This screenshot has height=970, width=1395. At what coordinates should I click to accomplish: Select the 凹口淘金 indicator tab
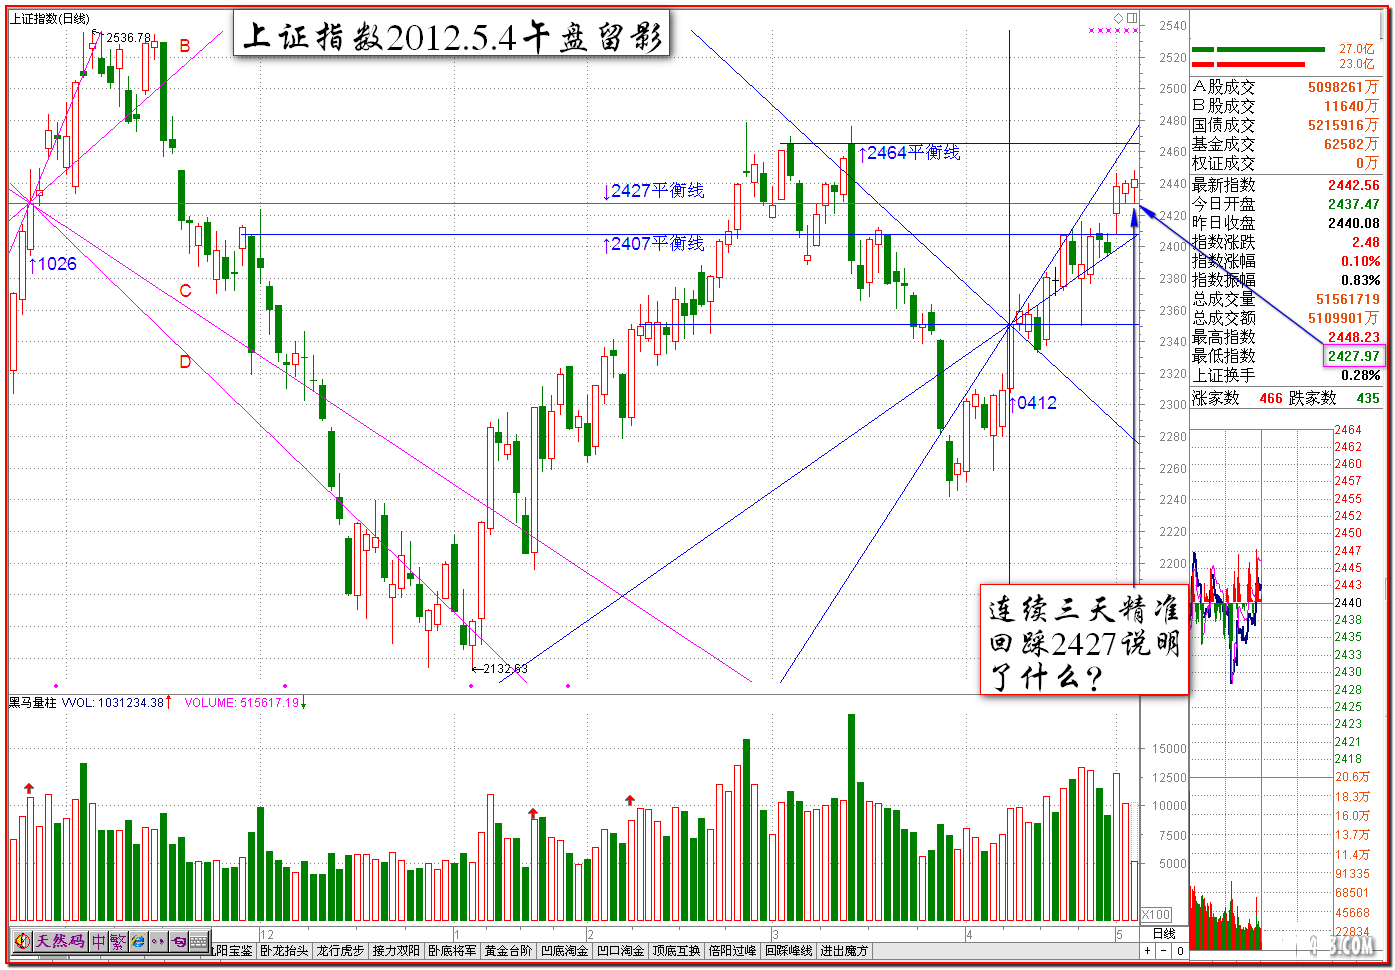point(620,950)
